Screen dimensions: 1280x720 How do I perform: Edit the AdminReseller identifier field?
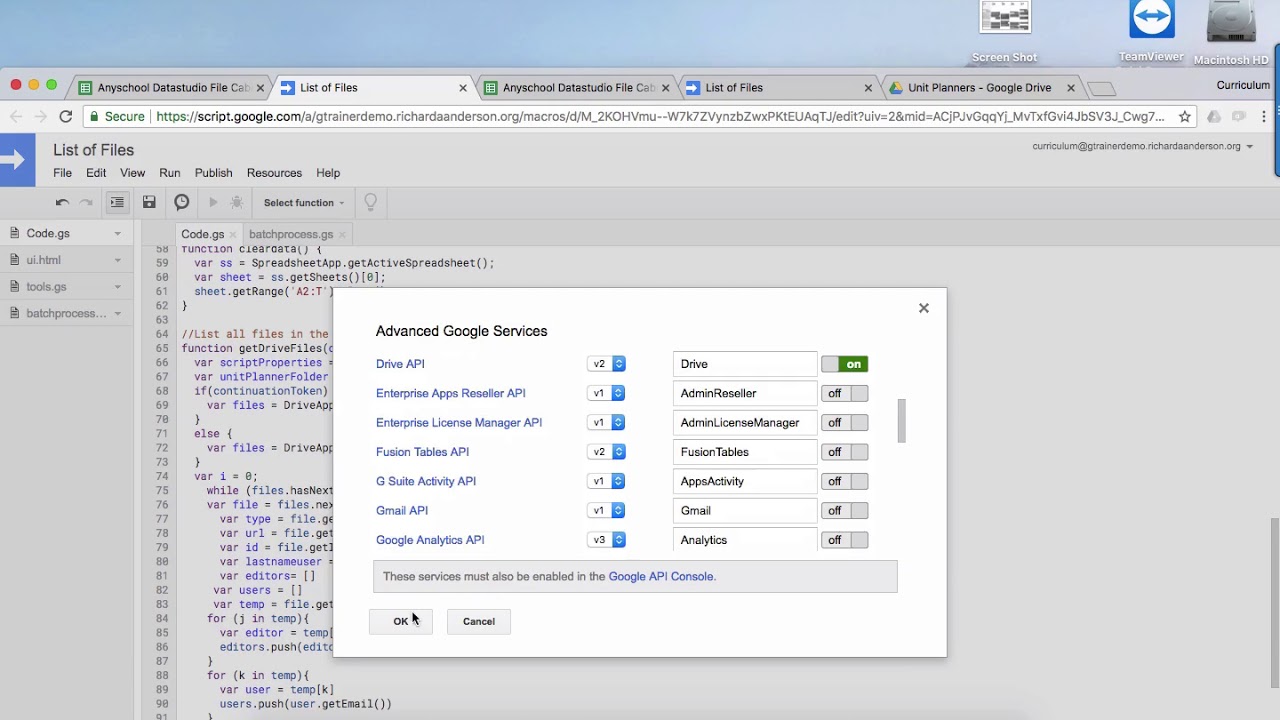[745, 393]
